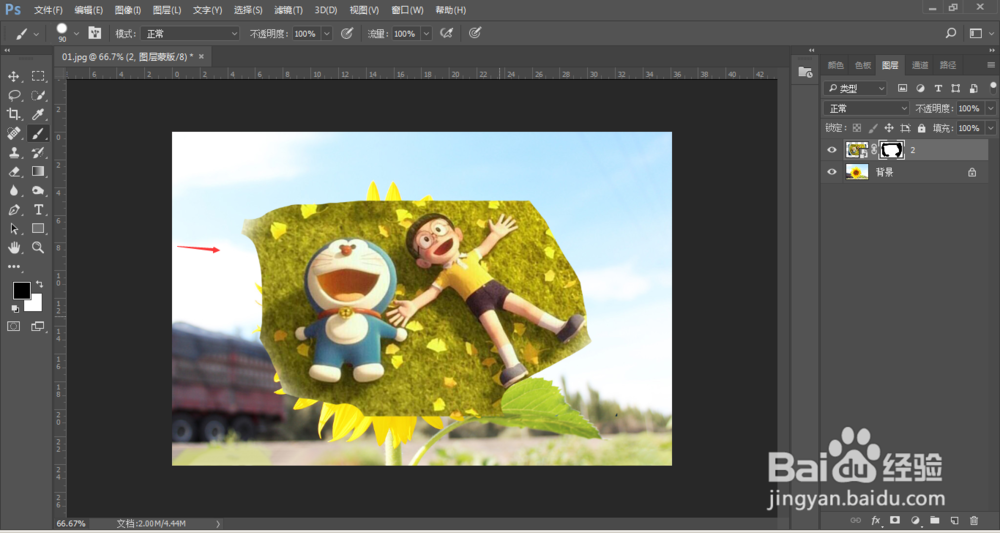Open the Edit Toolbar ellipsis menu
This screenshot has height=533, width=1000.
coord(13,266)
